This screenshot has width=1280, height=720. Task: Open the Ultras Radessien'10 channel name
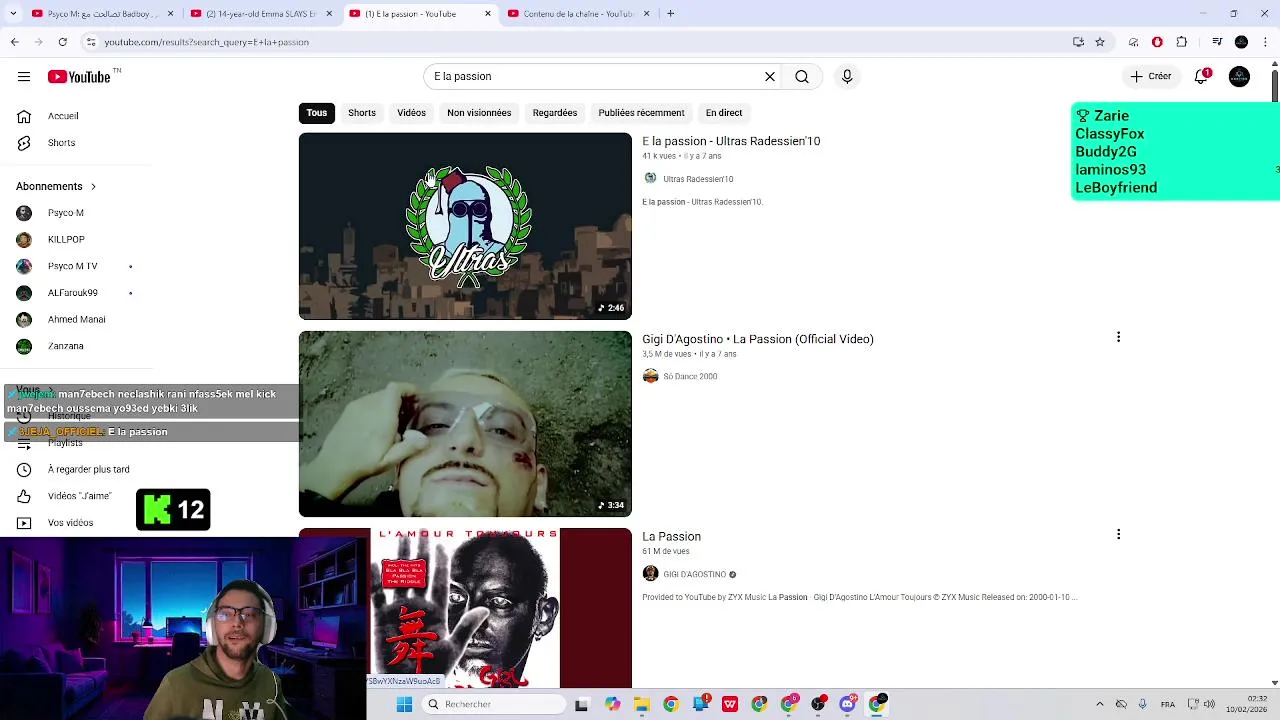(698, 179)
